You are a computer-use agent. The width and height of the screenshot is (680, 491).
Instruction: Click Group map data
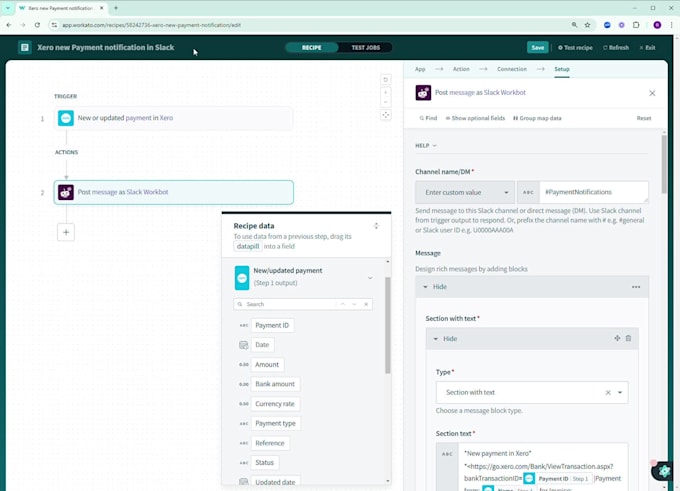tap(537, 118)
